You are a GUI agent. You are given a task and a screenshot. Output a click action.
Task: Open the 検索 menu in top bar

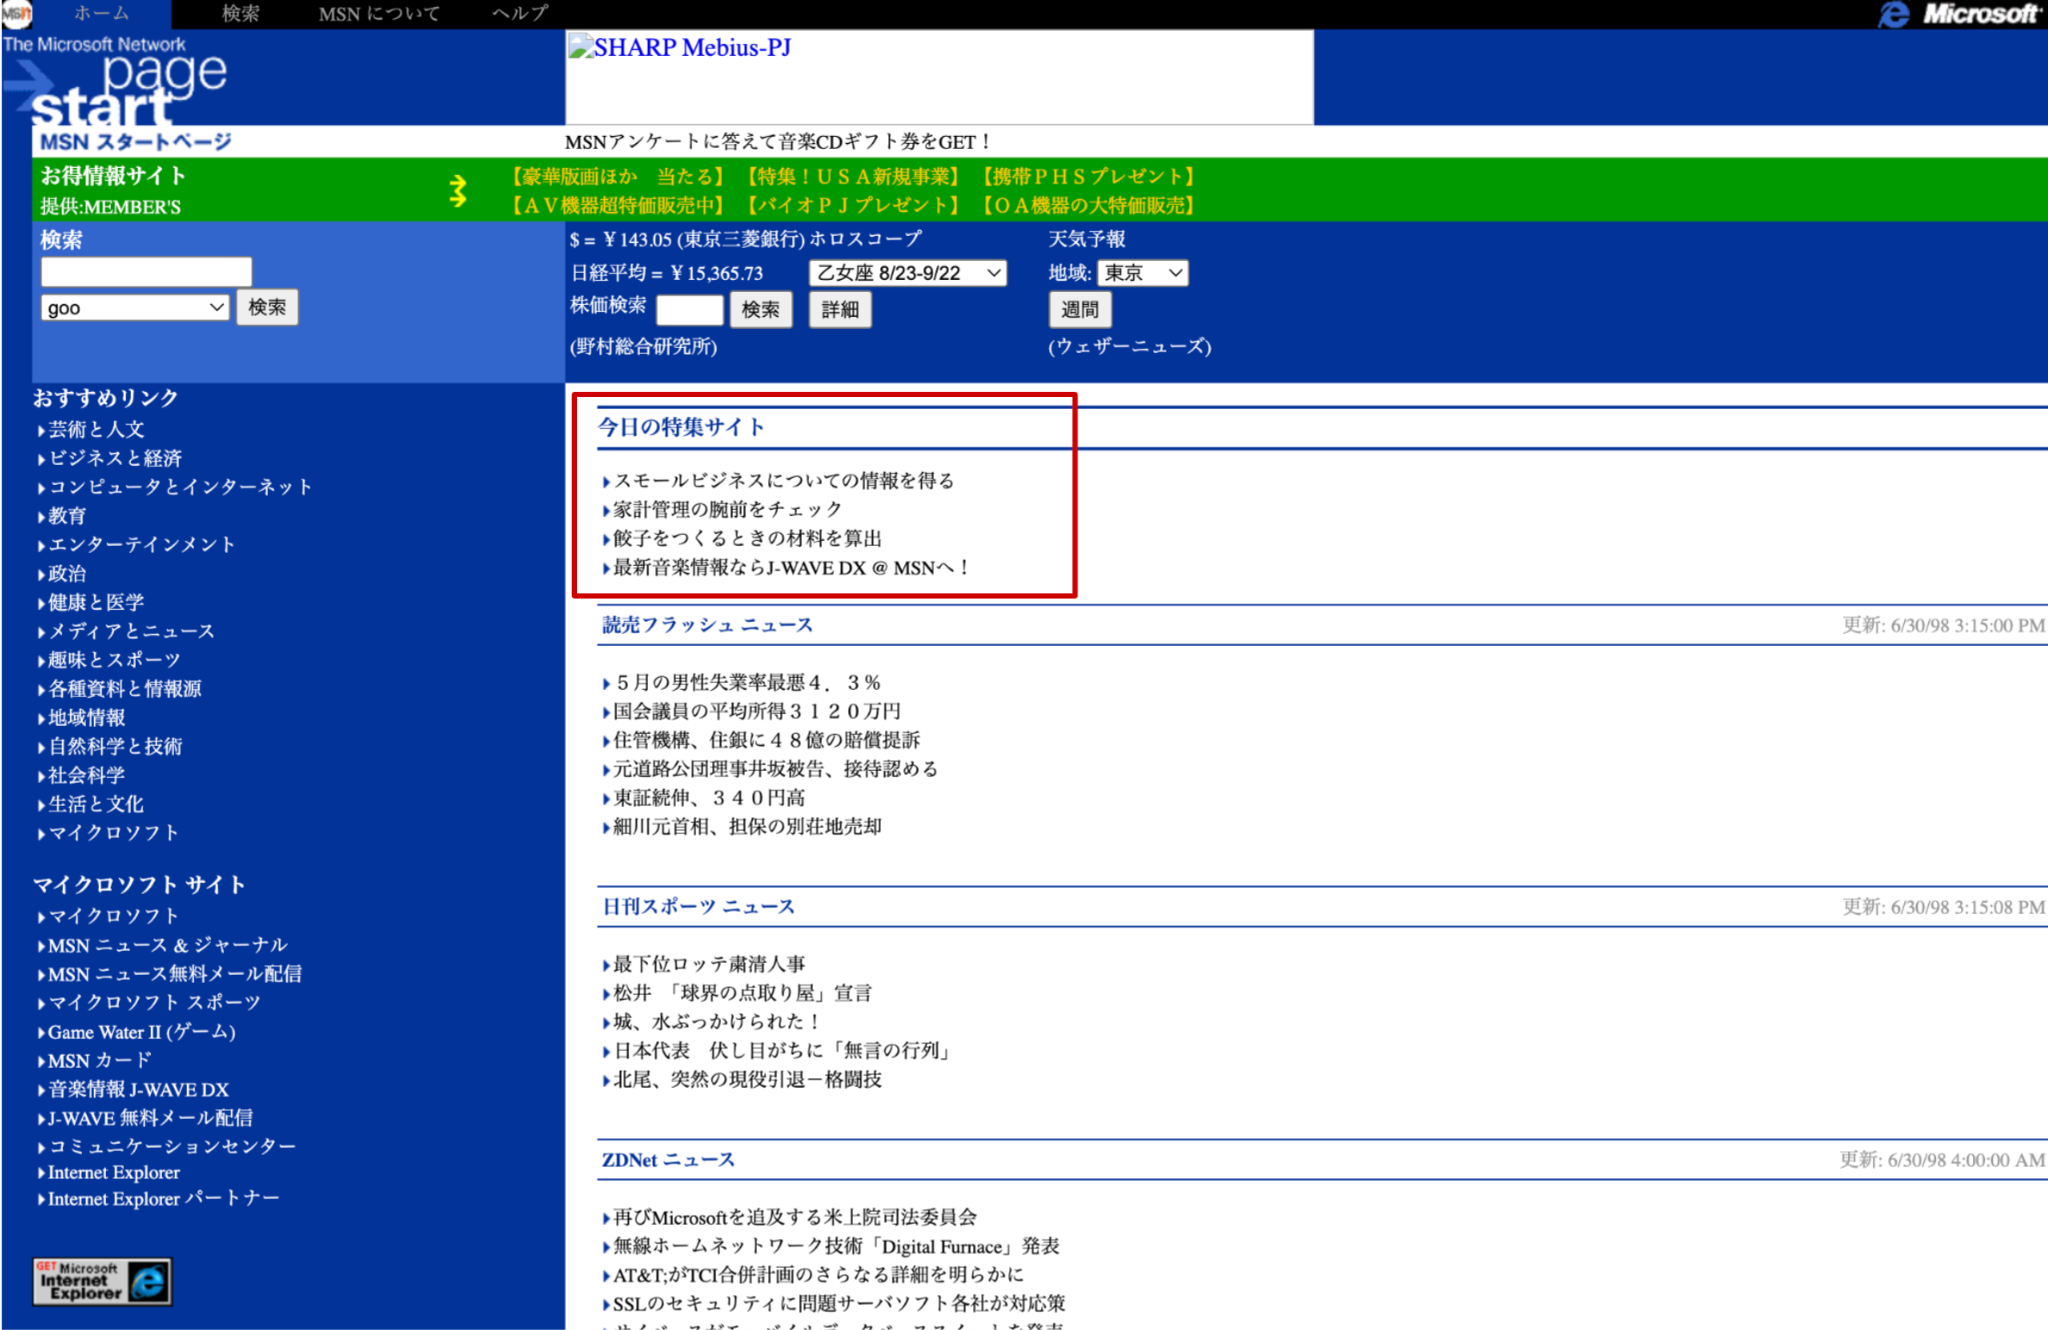240,14
